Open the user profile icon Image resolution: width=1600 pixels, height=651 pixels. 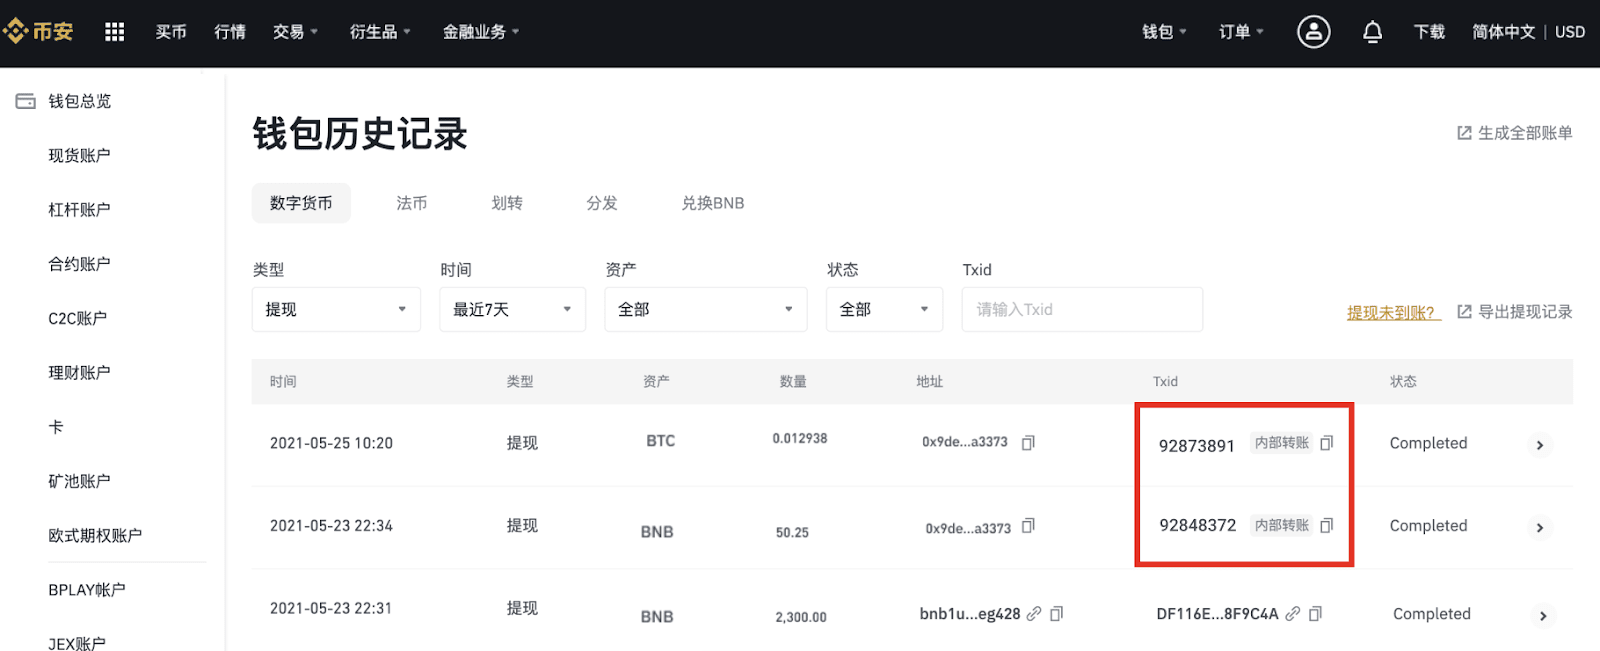tap(1313, 32)
